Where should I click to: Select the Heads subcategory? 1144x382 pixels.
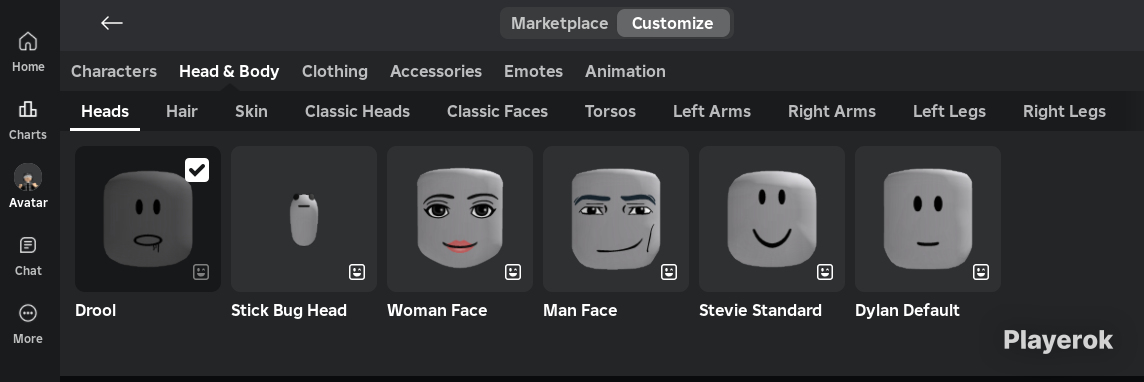pos(105,112)
